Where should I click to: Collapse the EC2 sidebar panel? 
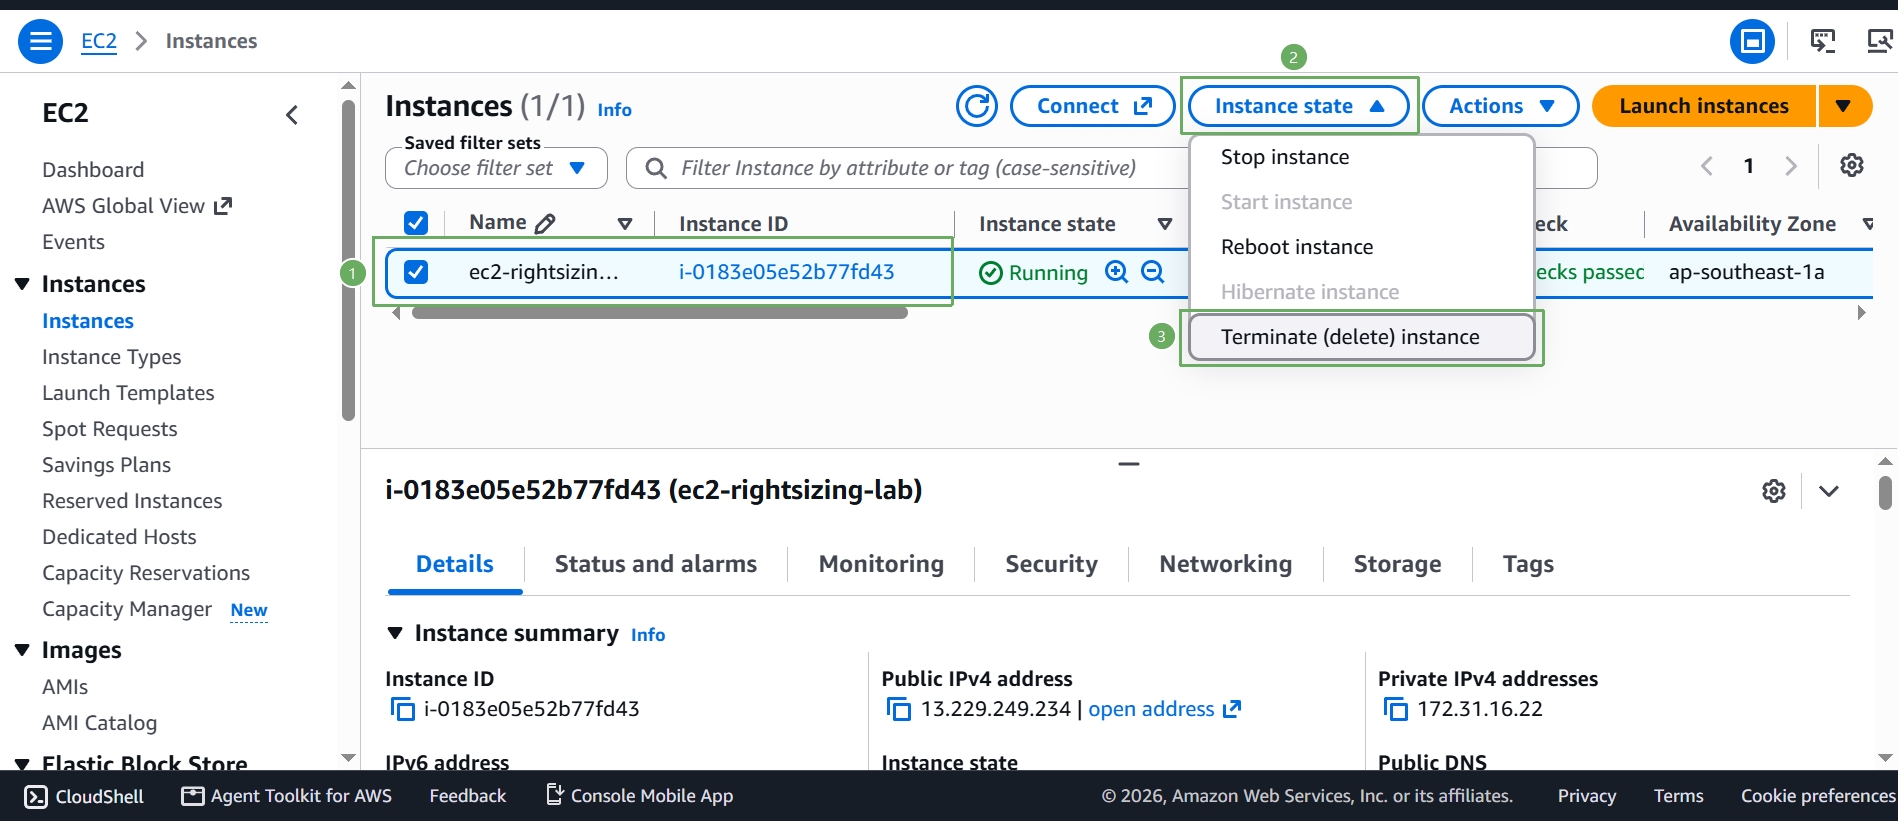(292, 115)
